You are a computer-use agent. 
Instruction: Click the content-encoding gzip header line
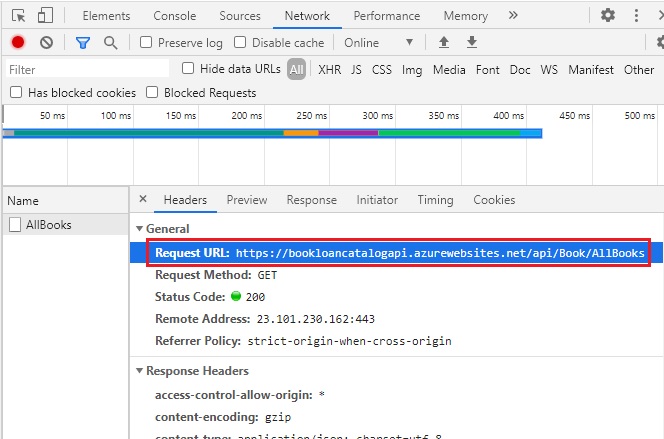(223, 417)
